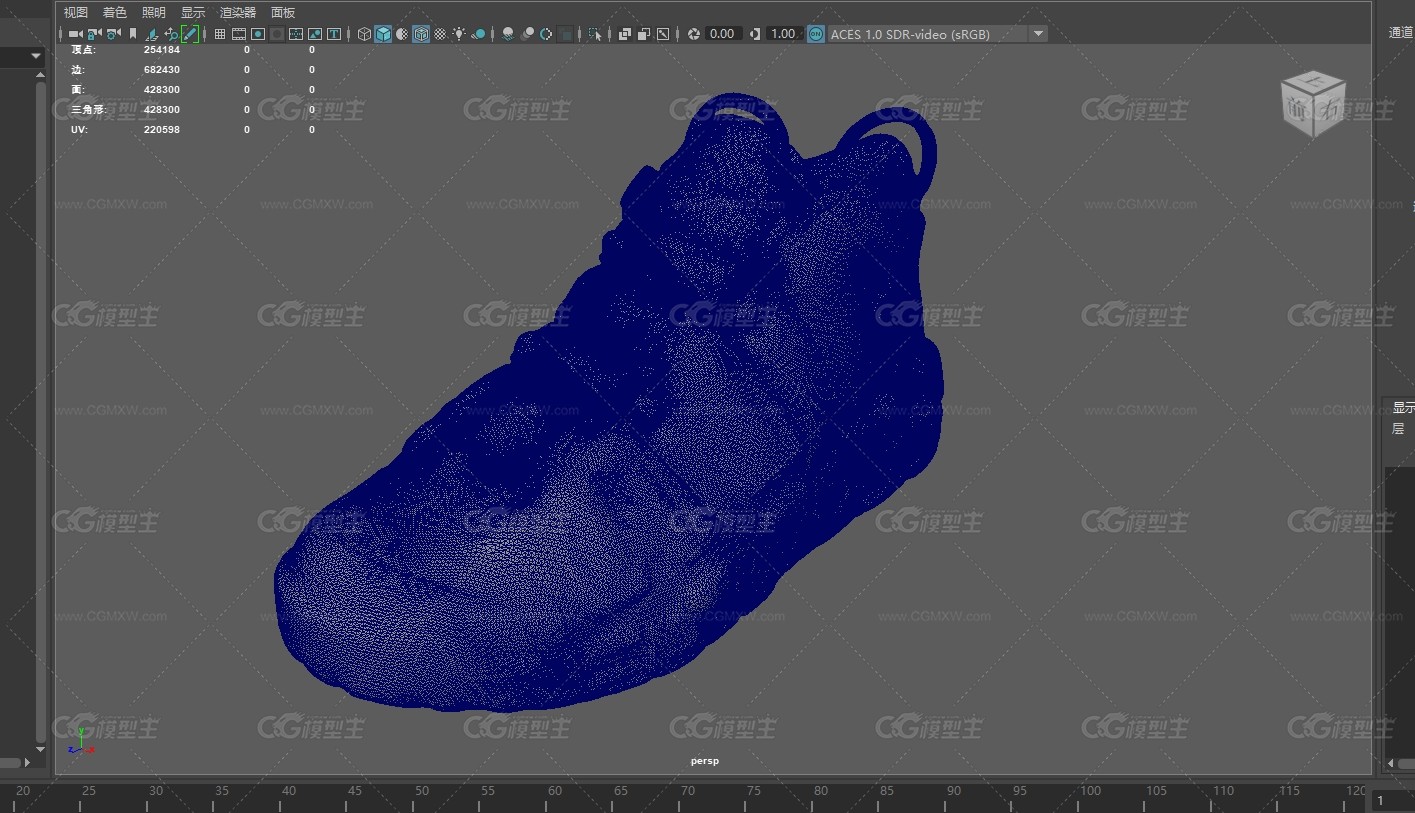Toggle the Lock Camera icon

(x=94, y=34)
